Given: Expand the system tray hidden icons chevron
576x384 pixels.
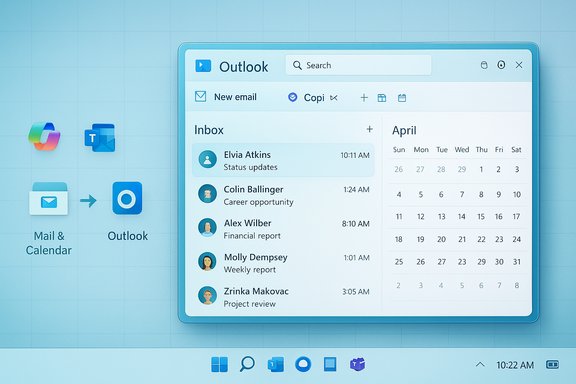Looking at the screenshot, I should 480,365.
